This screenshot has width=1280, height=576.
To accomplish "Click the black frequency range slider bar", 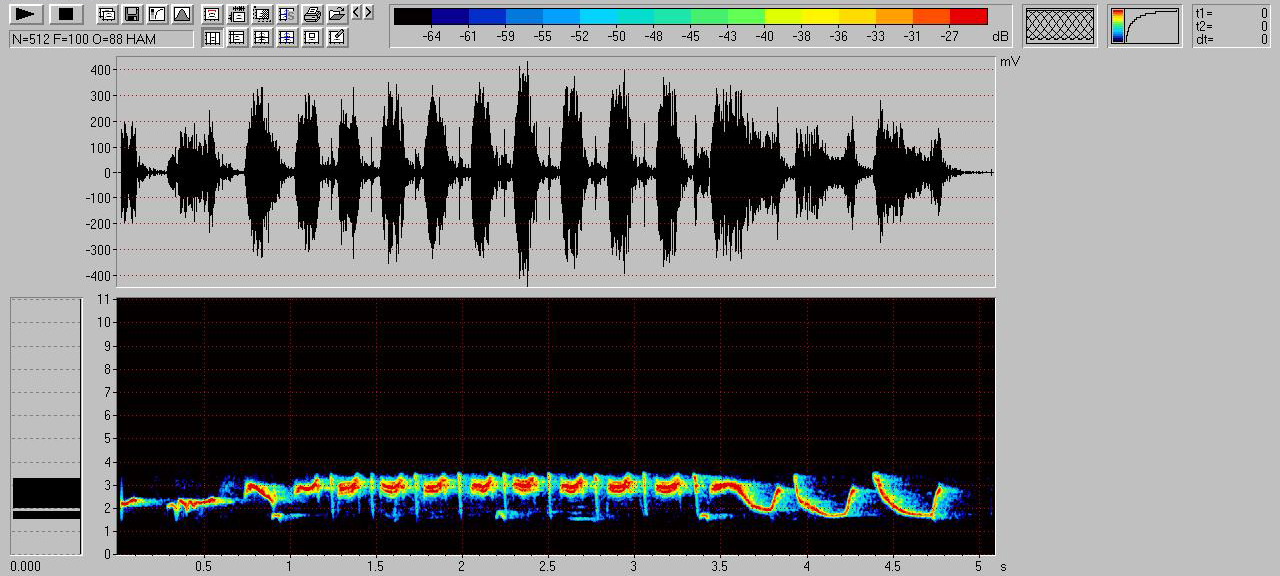I will [46, 497].
